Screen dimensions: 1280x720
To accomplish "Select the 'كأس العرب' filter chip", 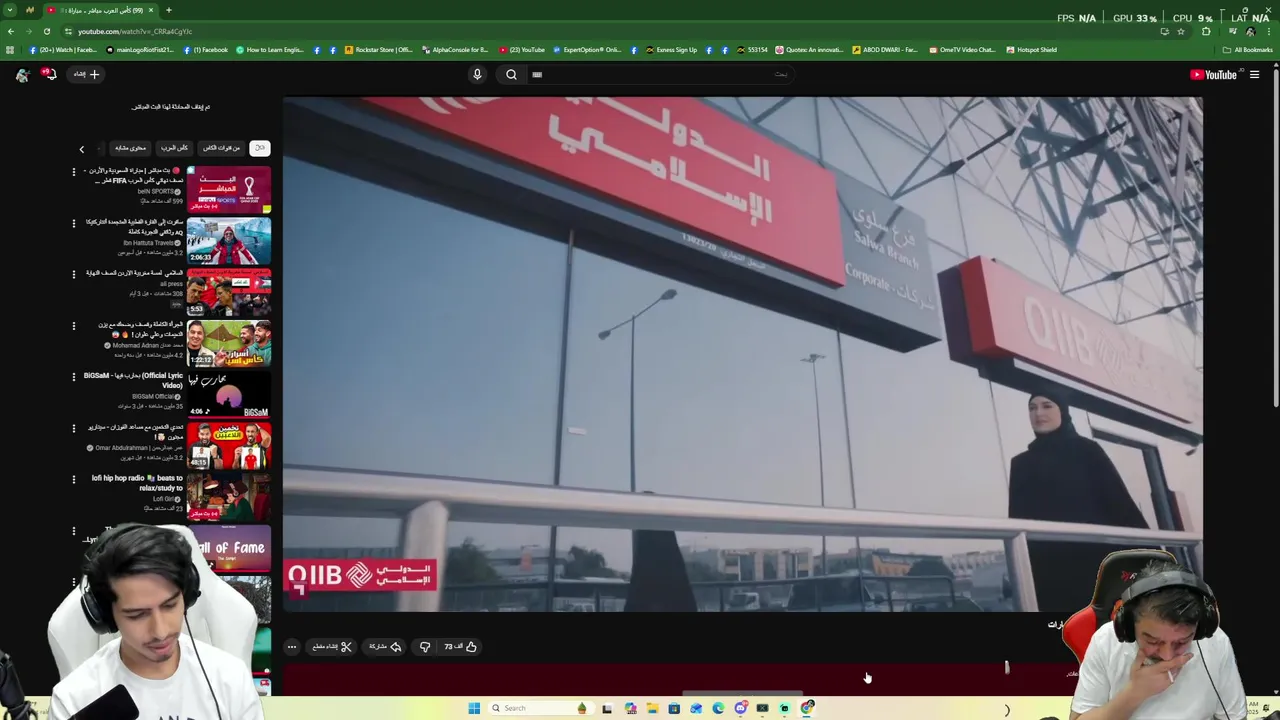I will [175, 148].
